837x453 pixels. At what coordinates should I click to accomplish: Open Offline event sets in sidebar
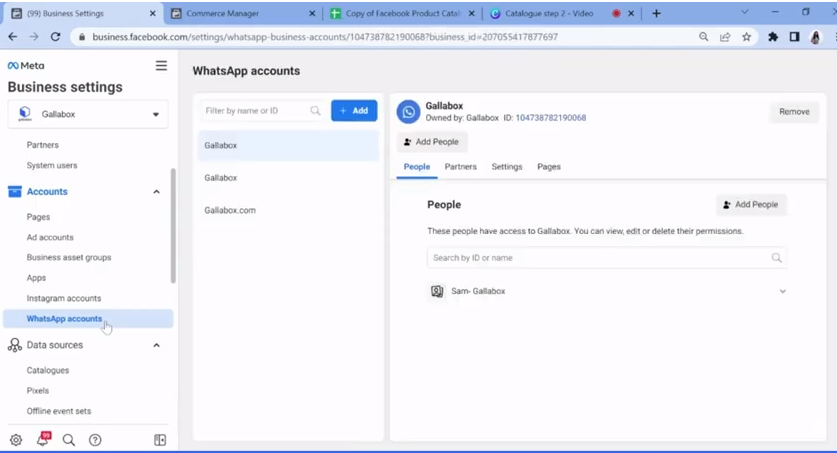(59, 411)
